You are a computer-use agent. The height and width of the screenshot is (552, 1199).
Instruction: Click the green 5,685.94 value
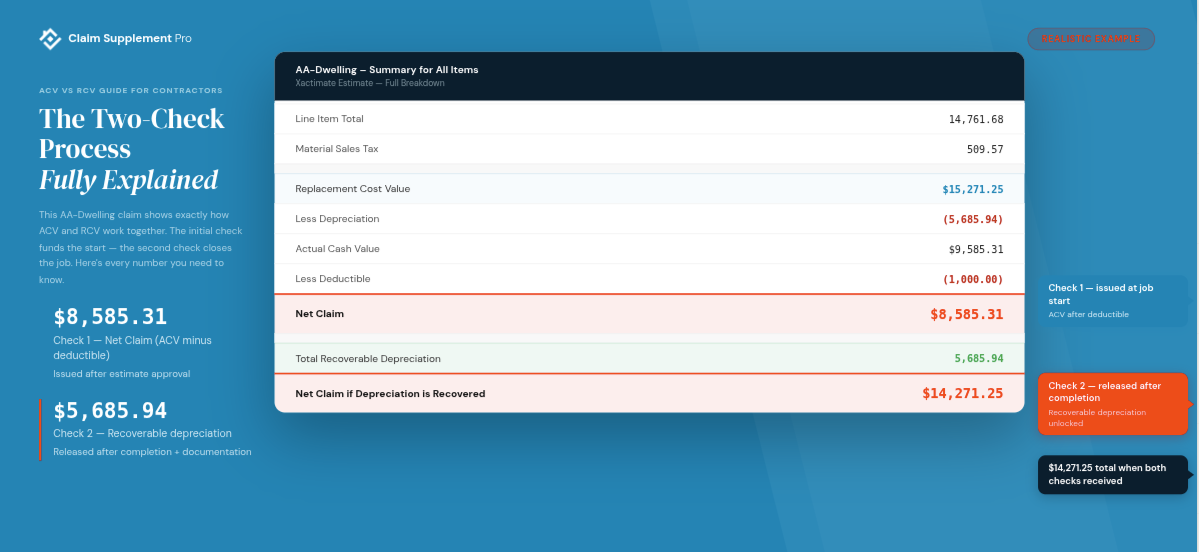pos(979,359)
